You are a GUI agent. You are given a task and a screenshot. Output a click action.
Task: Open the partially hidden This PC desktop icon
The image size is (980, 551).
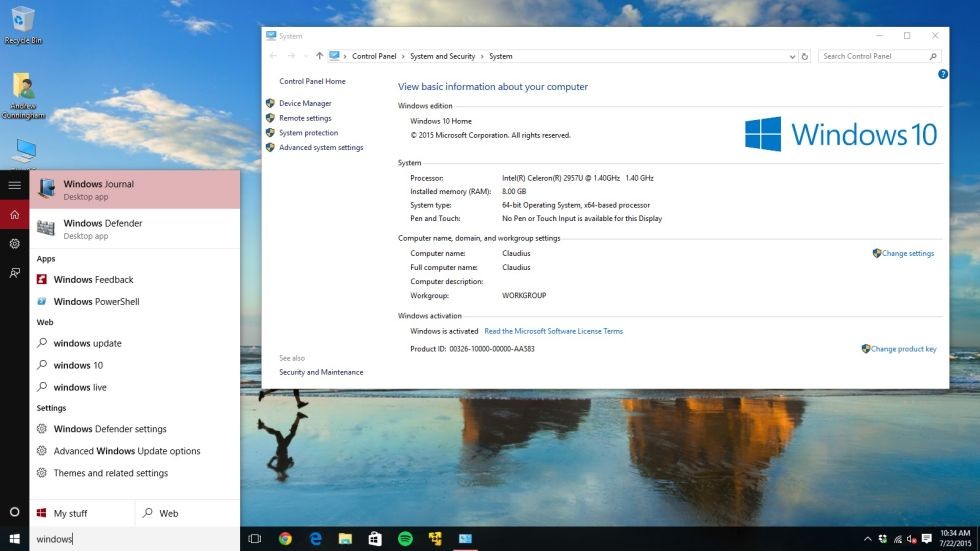24,154
